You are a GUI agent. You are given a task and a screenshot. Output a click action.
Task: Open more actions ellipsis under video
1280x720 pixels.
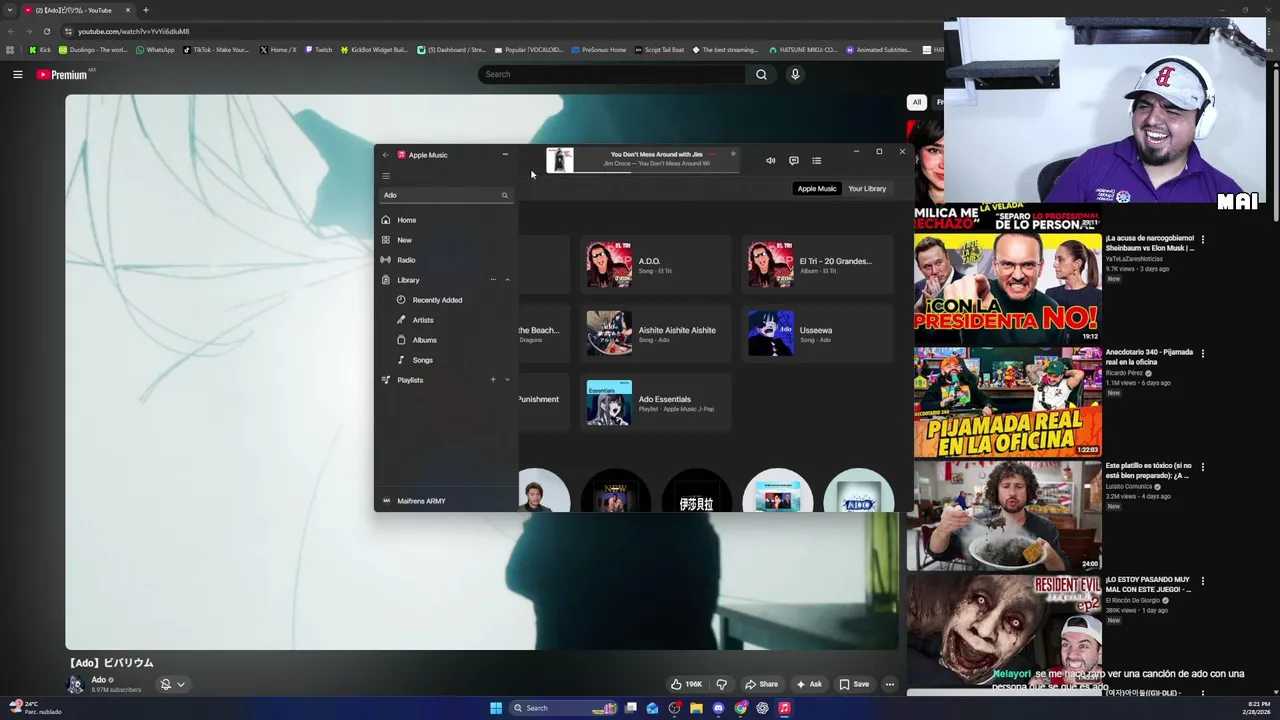pyautogui.click(x=889, y=684)
